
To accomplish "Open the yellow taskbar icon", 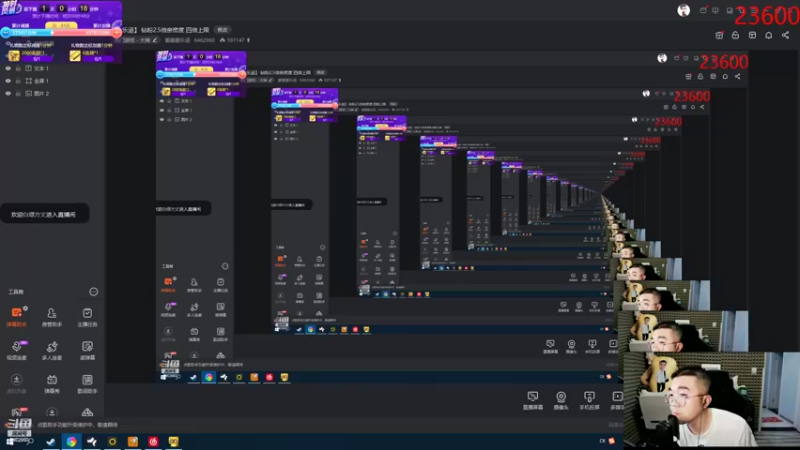I will point(173,441).
